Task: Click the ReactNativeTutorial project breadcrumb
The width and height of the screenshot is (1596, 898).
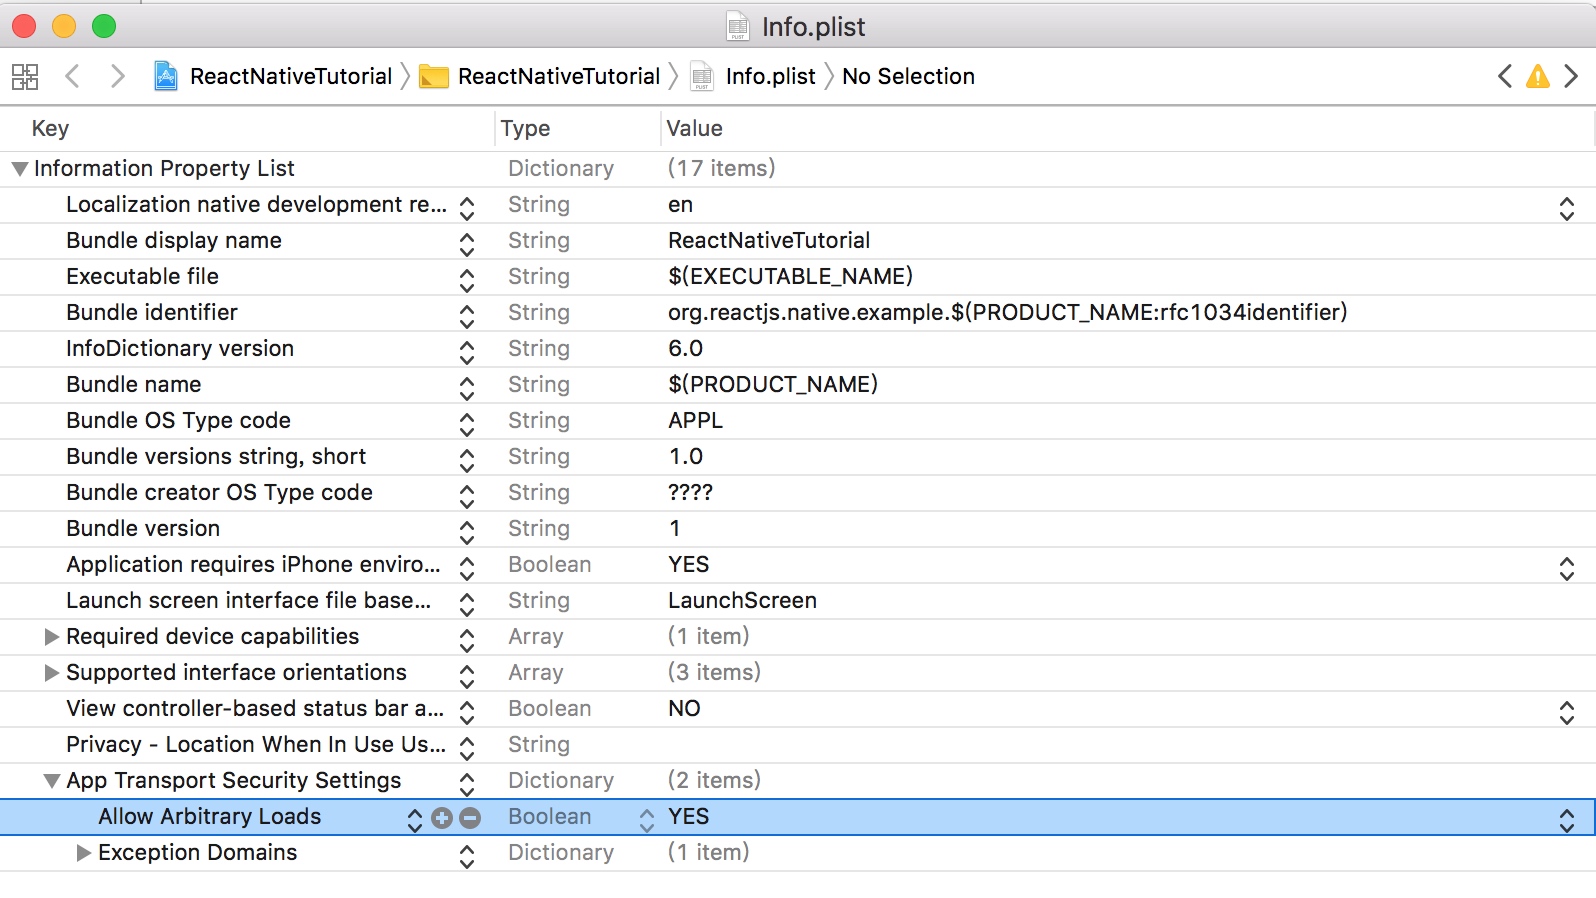Action: (x=272, y=76)
